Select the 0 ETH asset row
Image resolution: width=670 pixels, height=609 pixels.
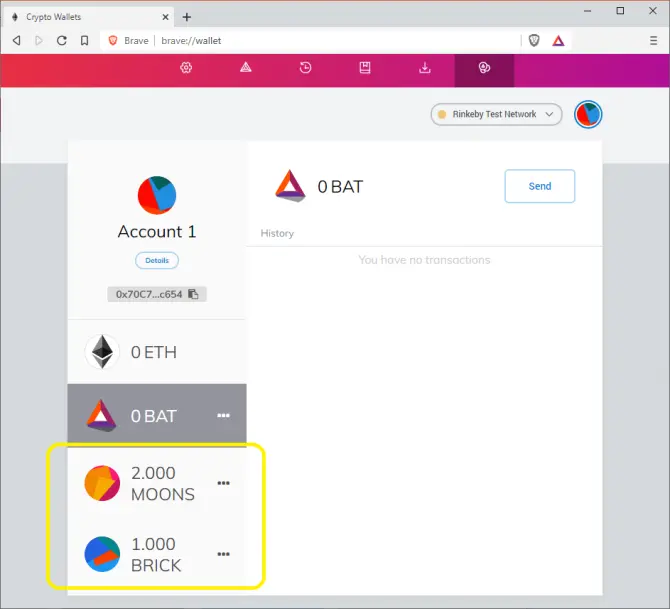(x=157, y=352)
